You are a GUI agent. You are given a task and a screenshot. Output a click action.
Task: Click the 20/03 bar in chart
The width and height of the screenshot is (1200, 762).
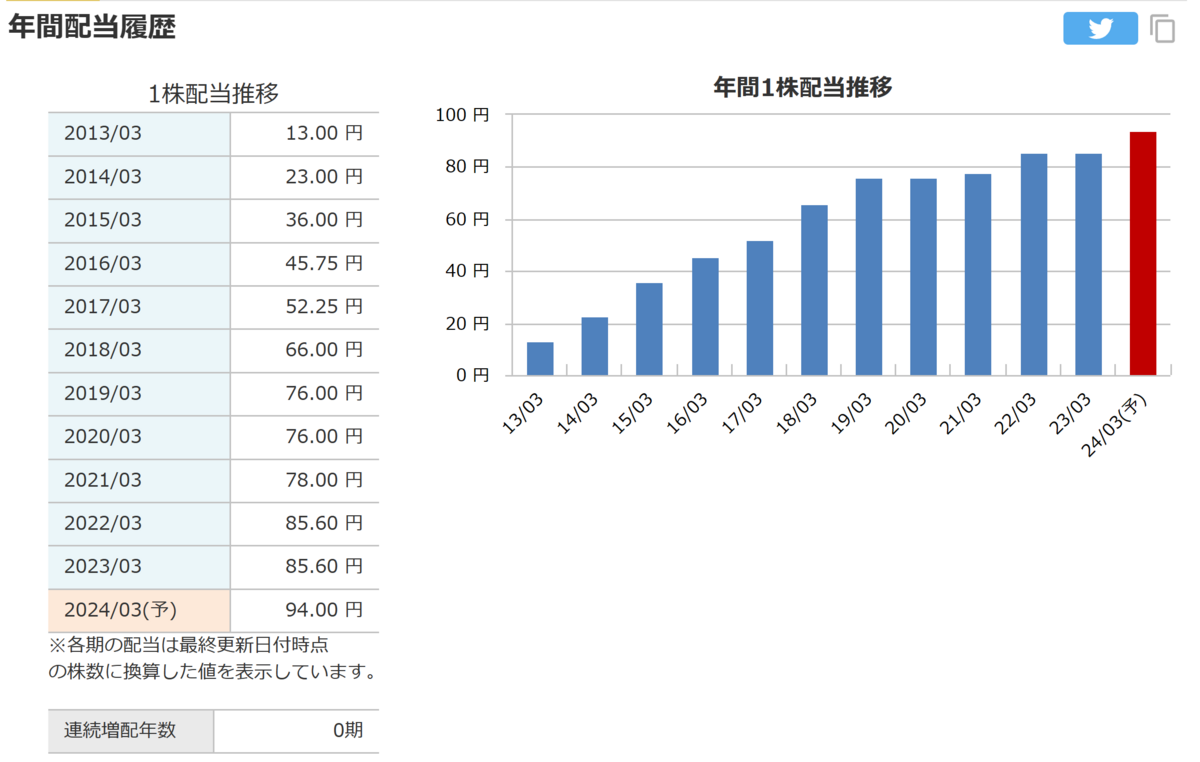[924, 277]
